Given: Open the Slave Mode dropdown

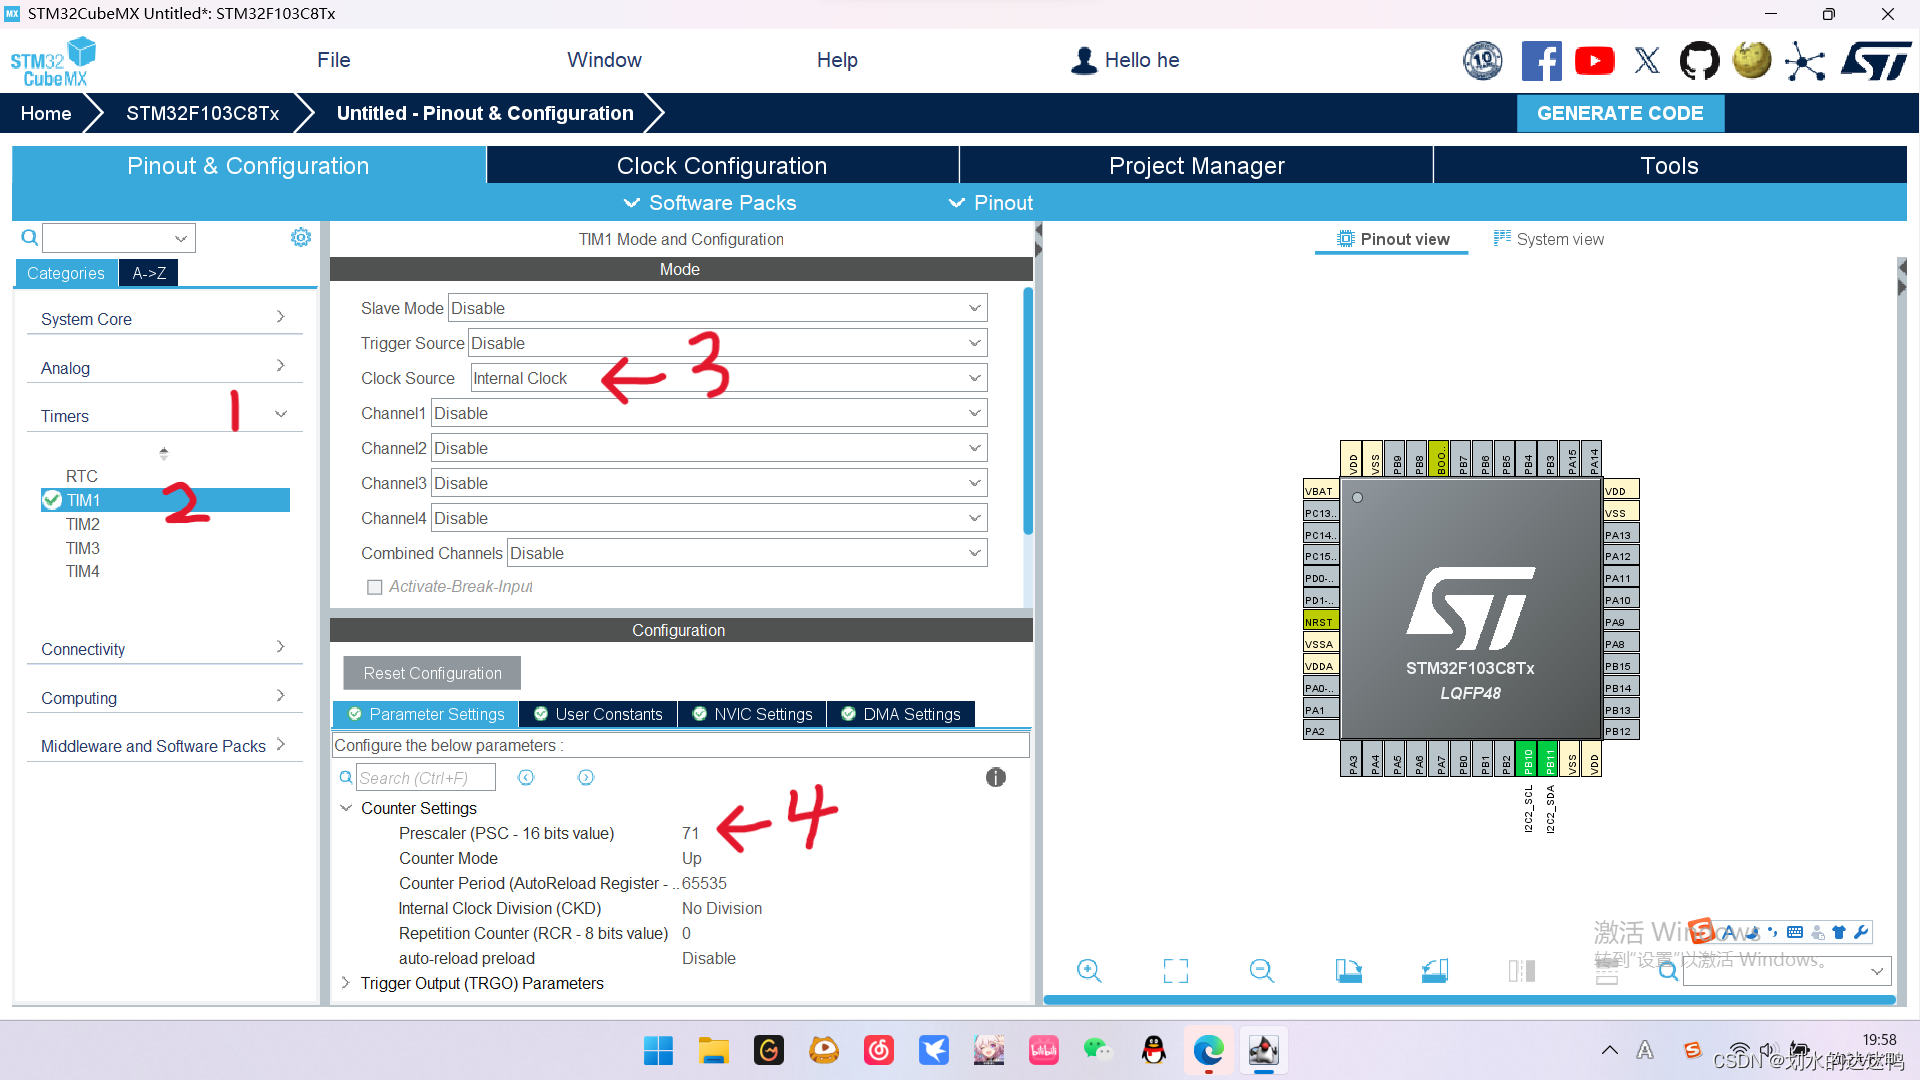Looking at the screenshot, I should 717,308.
